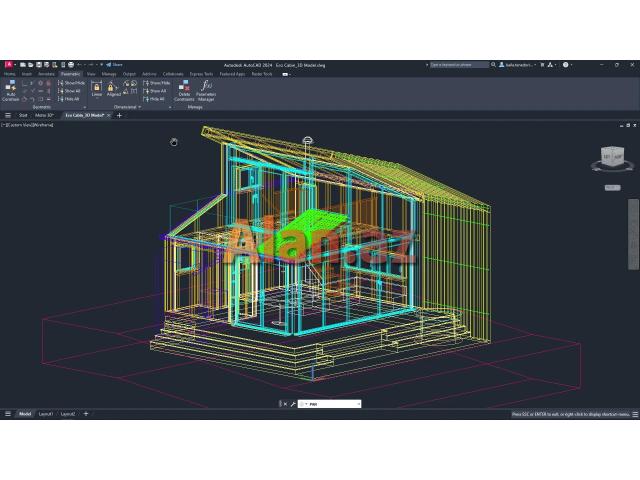
Task: Click the Linear dimensional constraint tool
Action: point(97,89)
